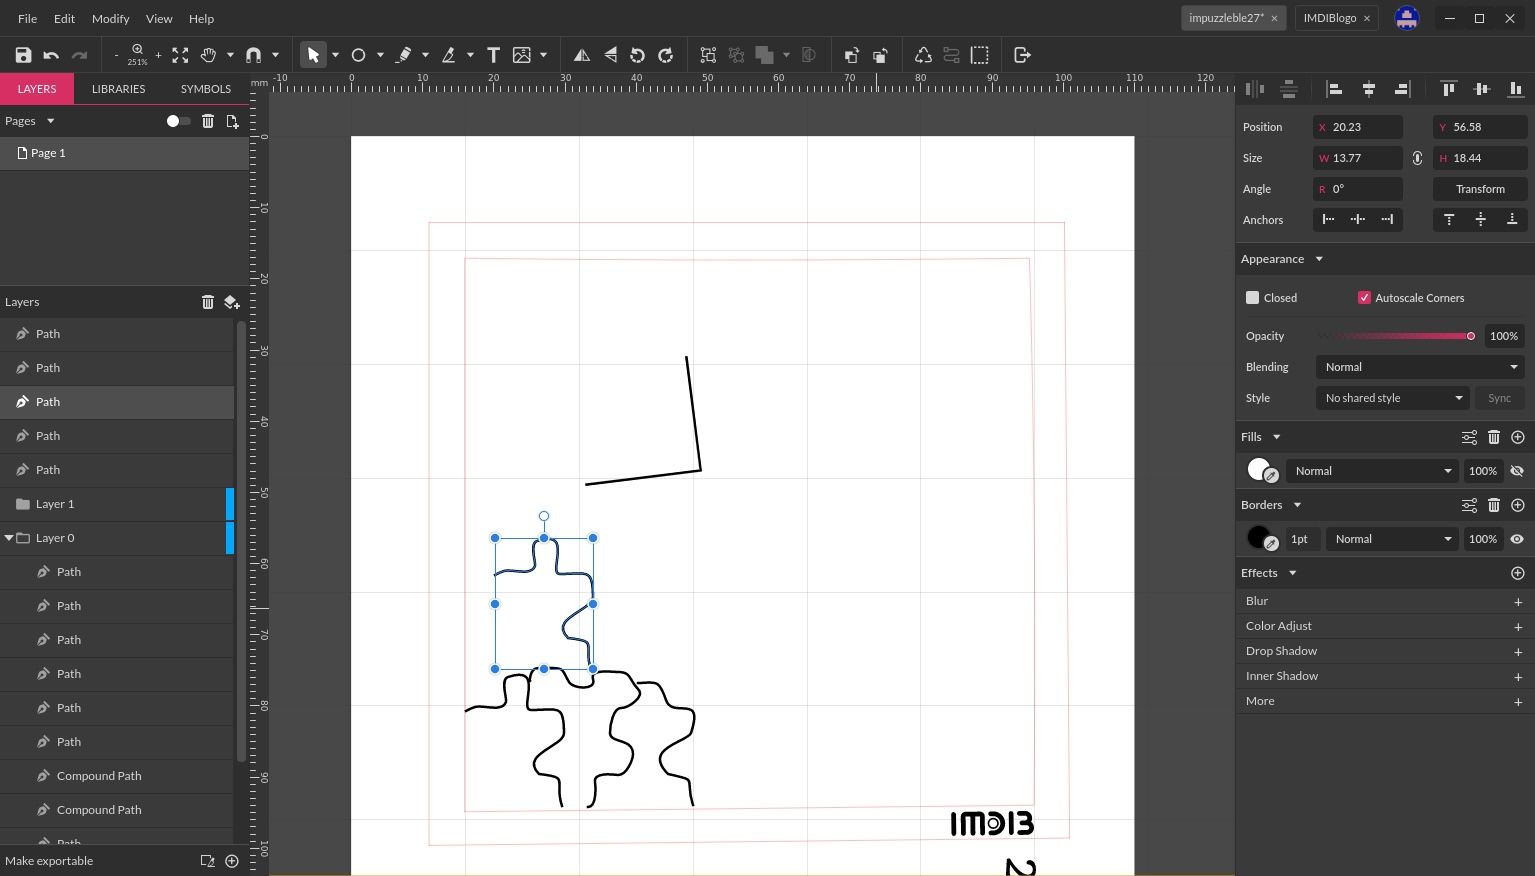Select the Knife/Pencil tool
Screen dimensions: 1535x876
[x=451, y=55]
